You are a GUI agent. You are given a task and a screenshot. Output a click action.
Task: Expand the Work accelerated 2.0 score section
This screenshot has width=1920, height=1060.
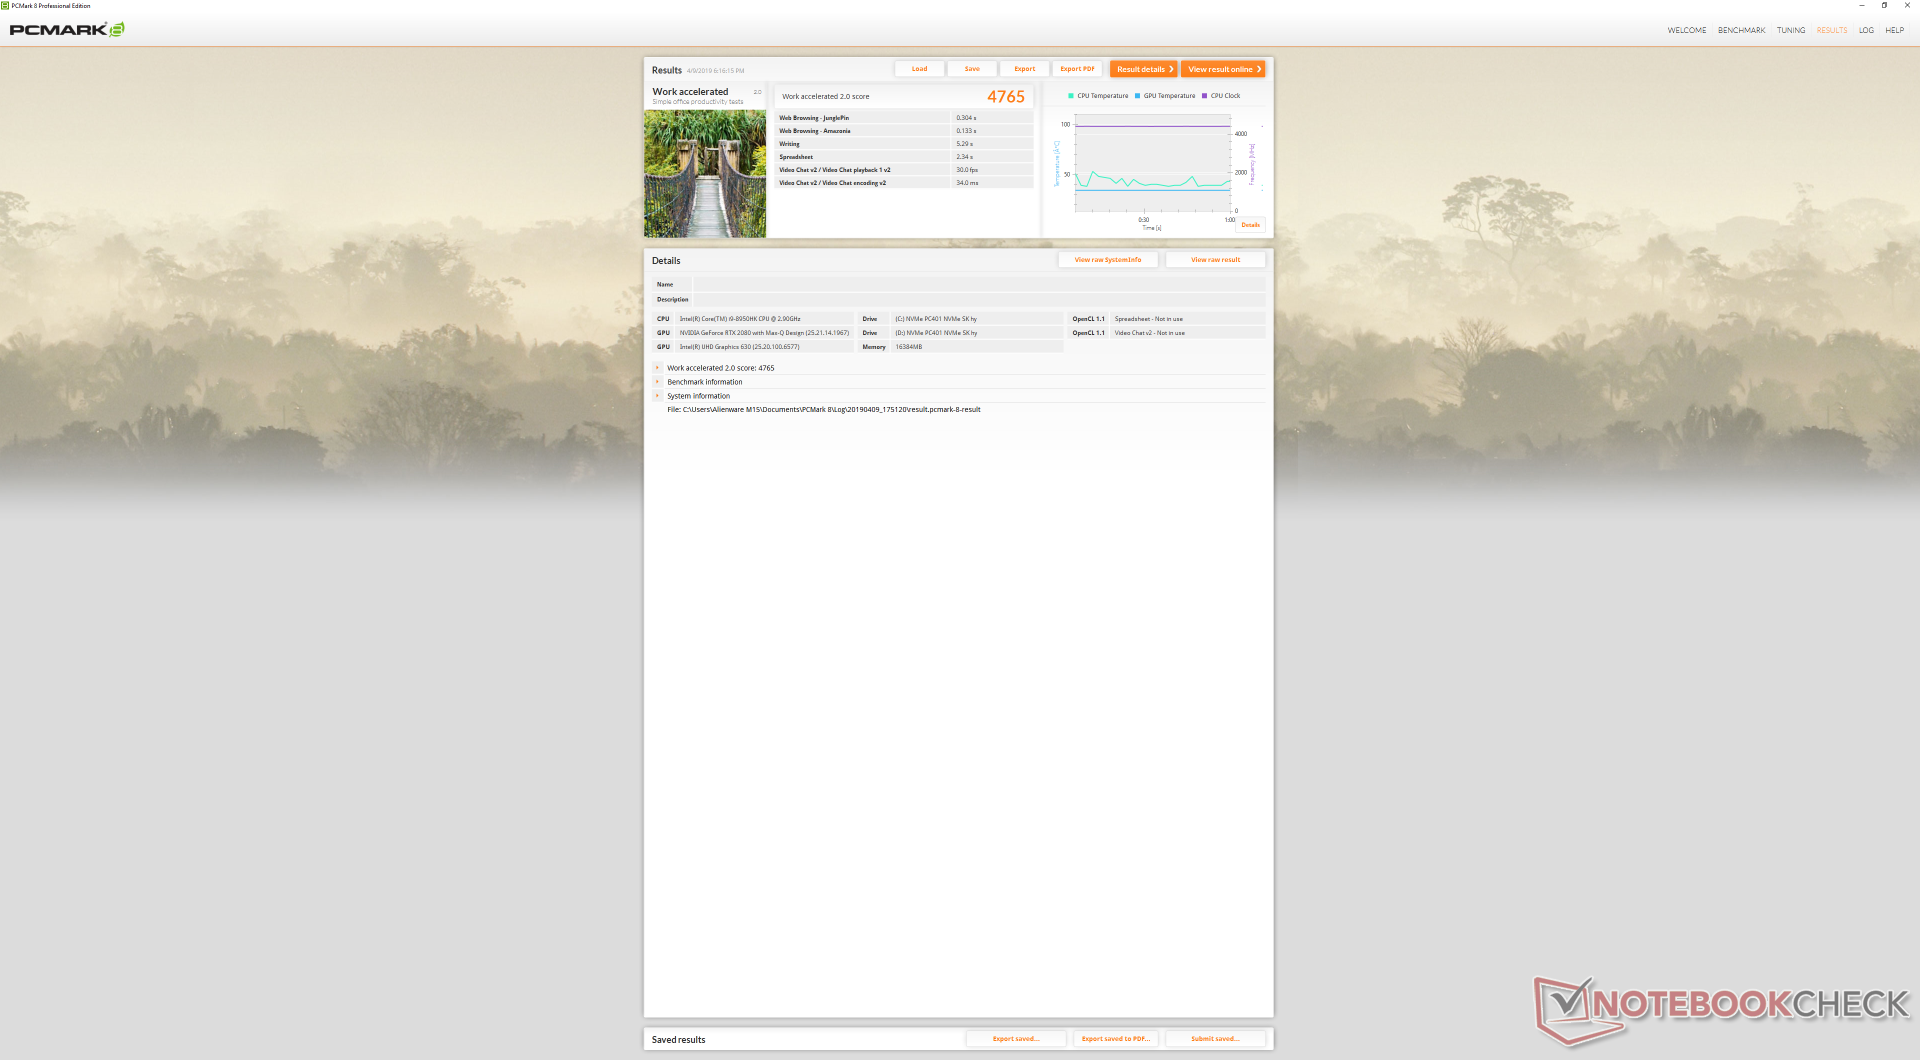click(x=657, y=368)
